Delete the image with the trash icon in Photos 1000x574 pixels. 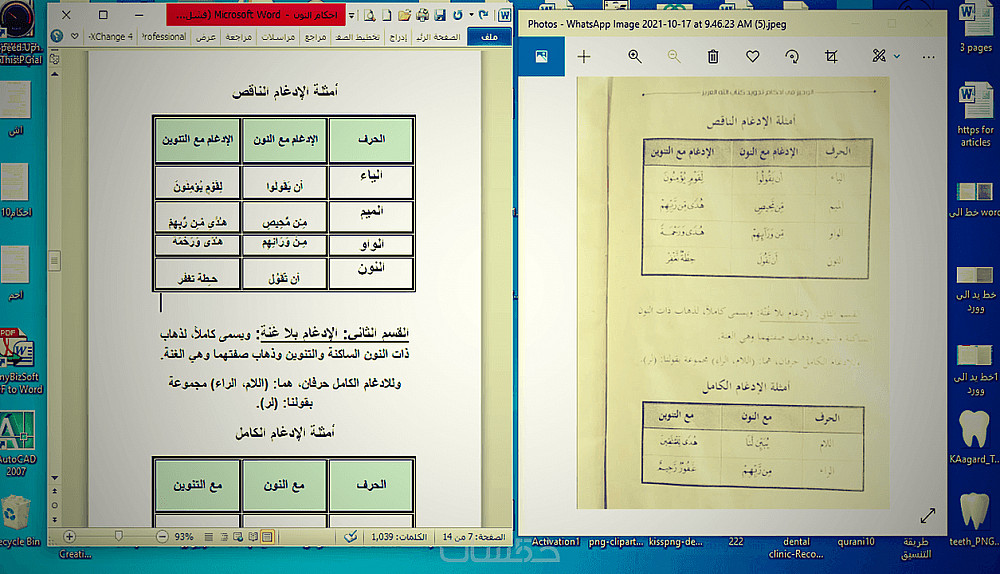[x=713, y=56]
